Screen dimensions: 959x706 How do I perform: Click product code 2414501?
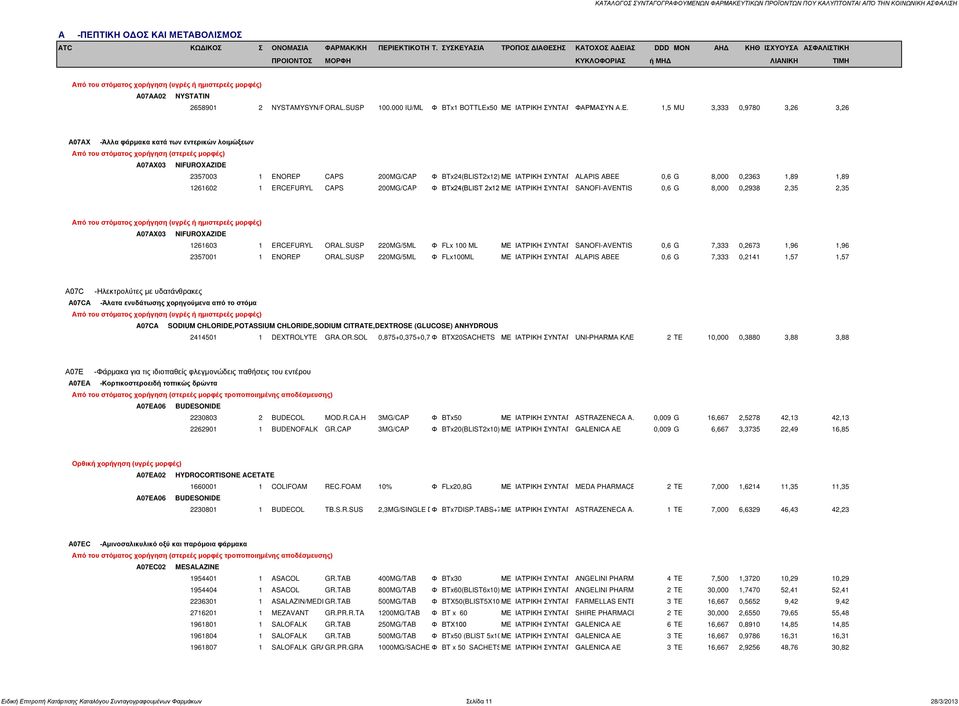tap(203, 338)
